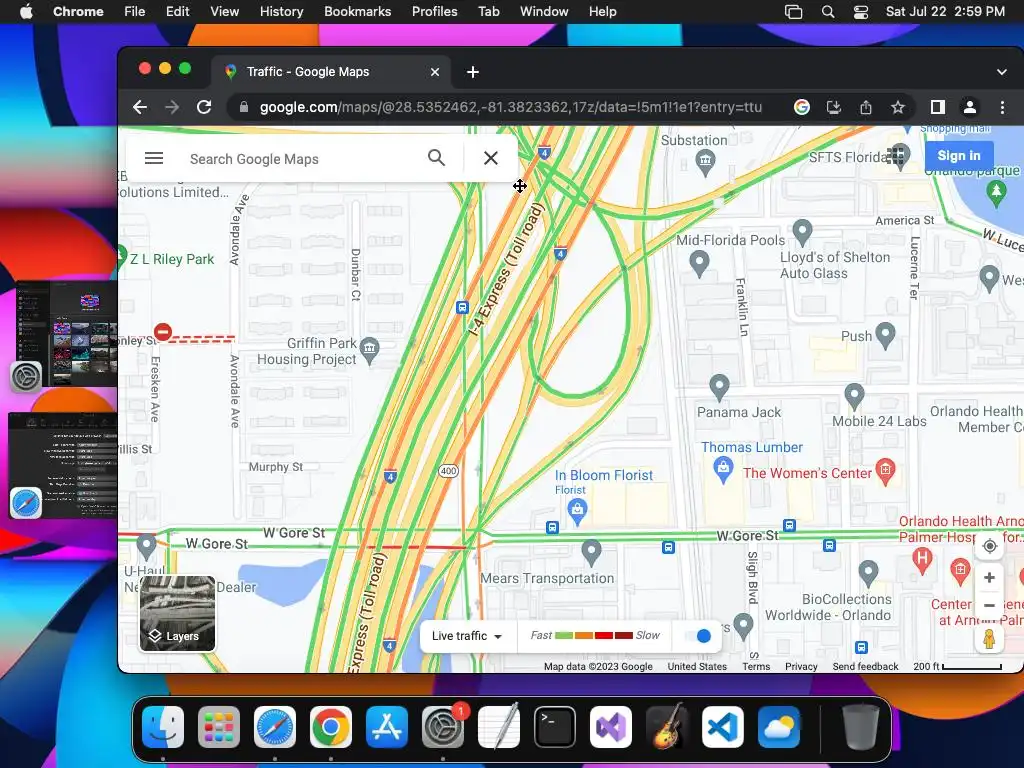The width and height of the screenshot is (1024, 768).
Task: Select the Push location pin
Action: [885, 335]
